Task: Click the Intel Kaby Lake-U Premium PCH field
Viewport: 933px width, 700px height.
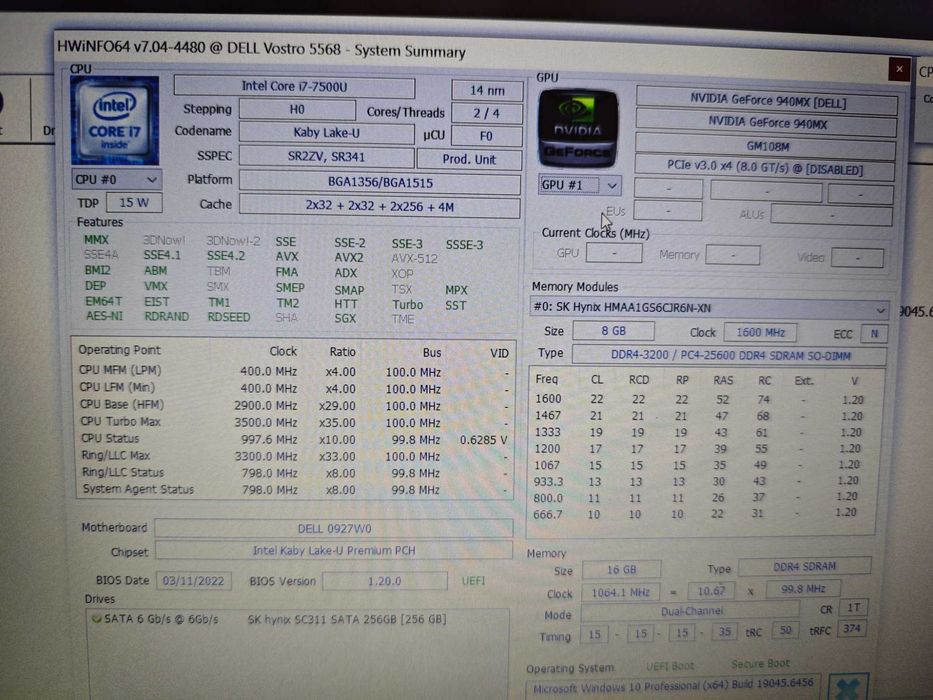Action: [334, 551]
